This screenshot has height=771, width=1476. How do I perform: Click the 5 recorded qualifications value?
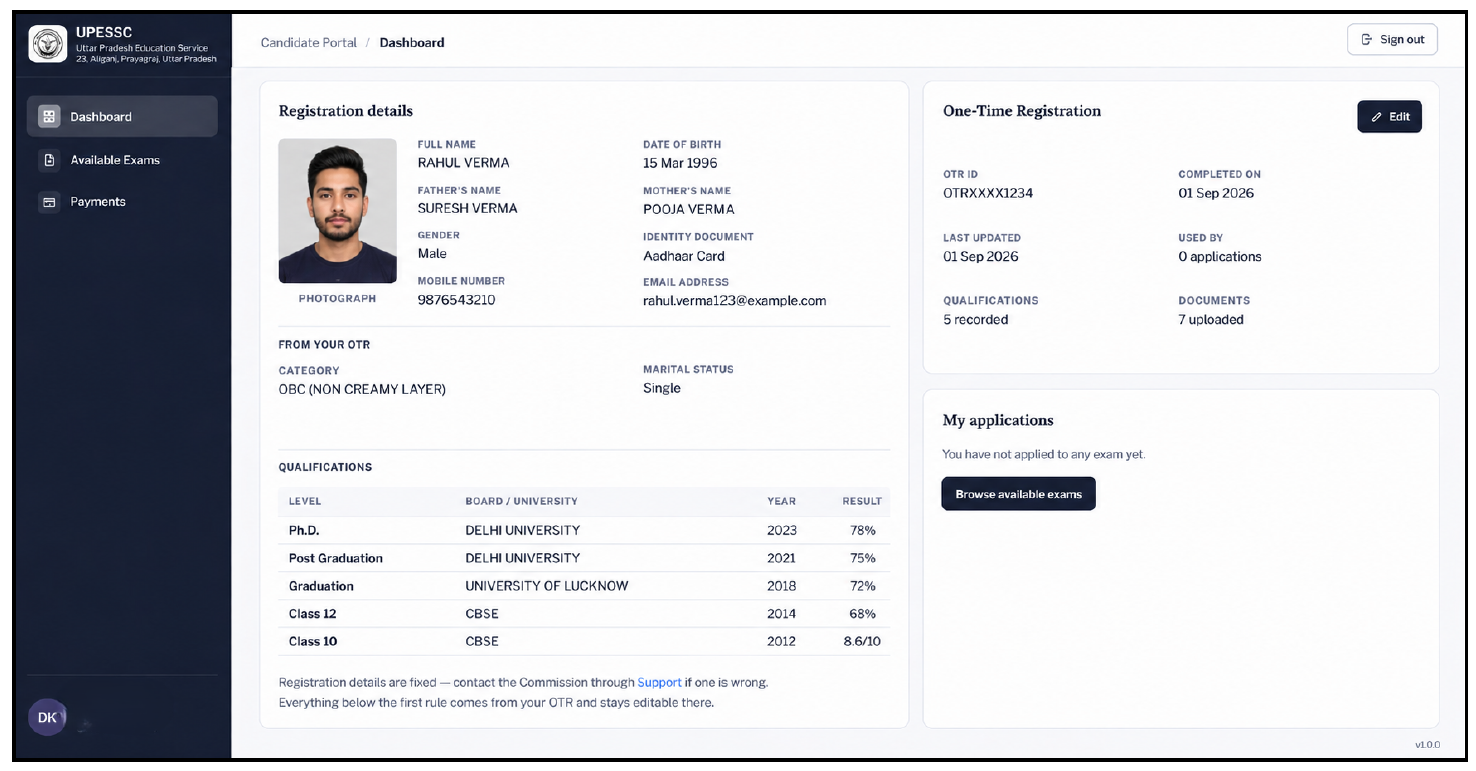click(x=976, y=320)
